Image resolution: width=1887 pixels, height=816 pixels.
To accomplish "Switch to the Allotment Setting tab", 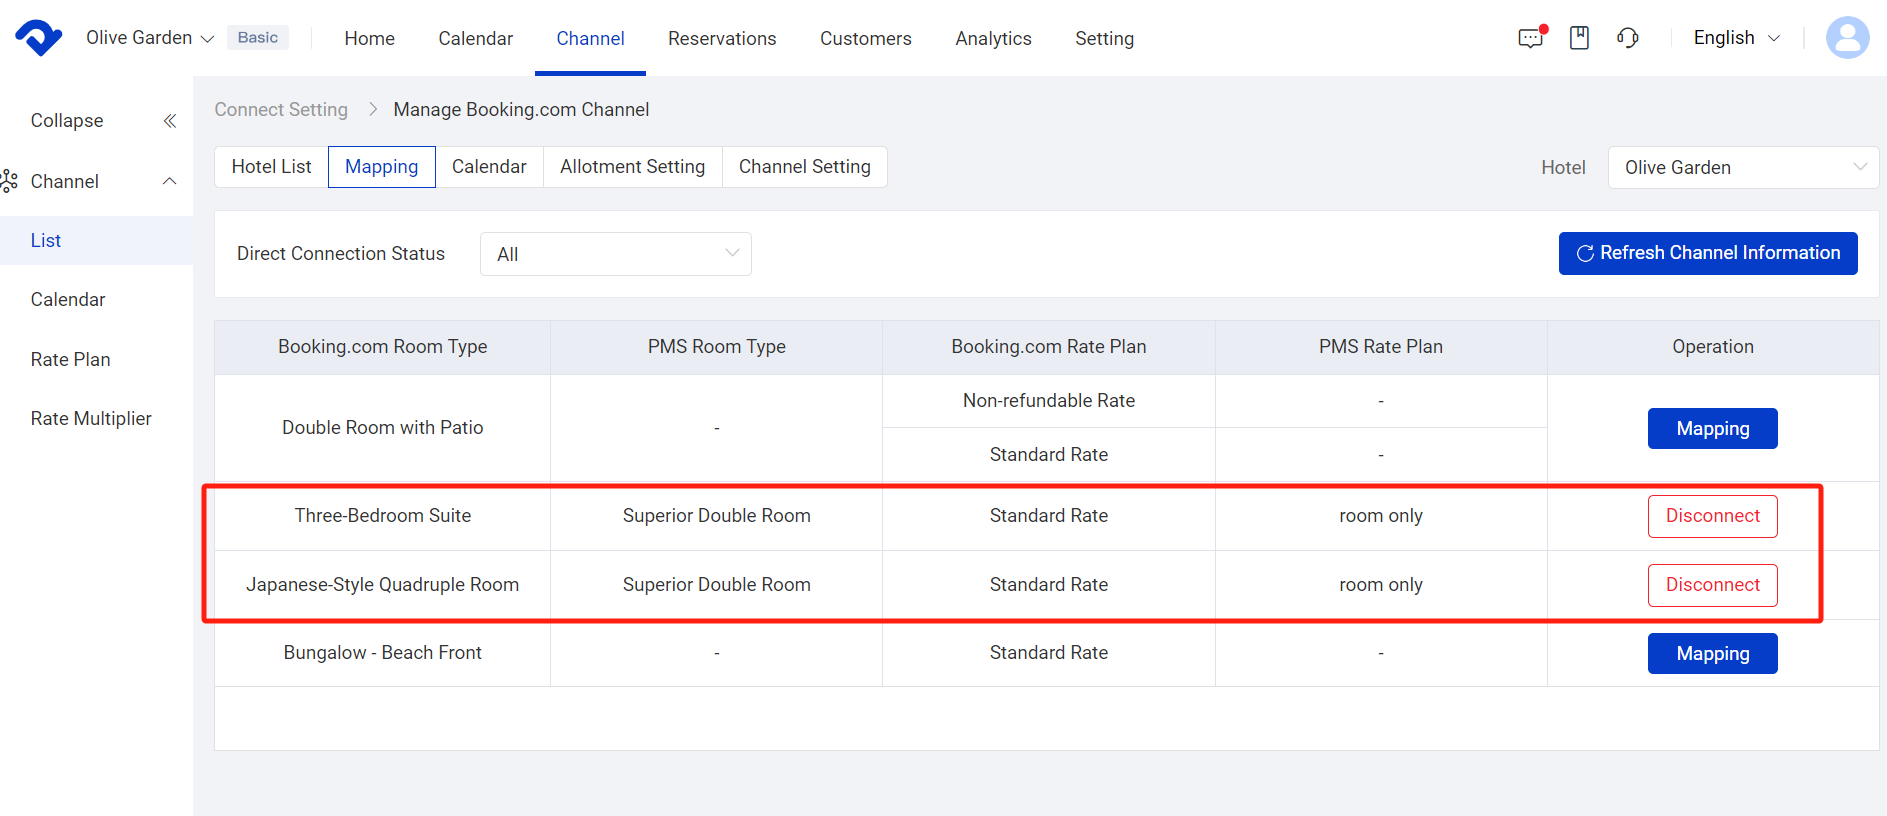I will [632, 167].
